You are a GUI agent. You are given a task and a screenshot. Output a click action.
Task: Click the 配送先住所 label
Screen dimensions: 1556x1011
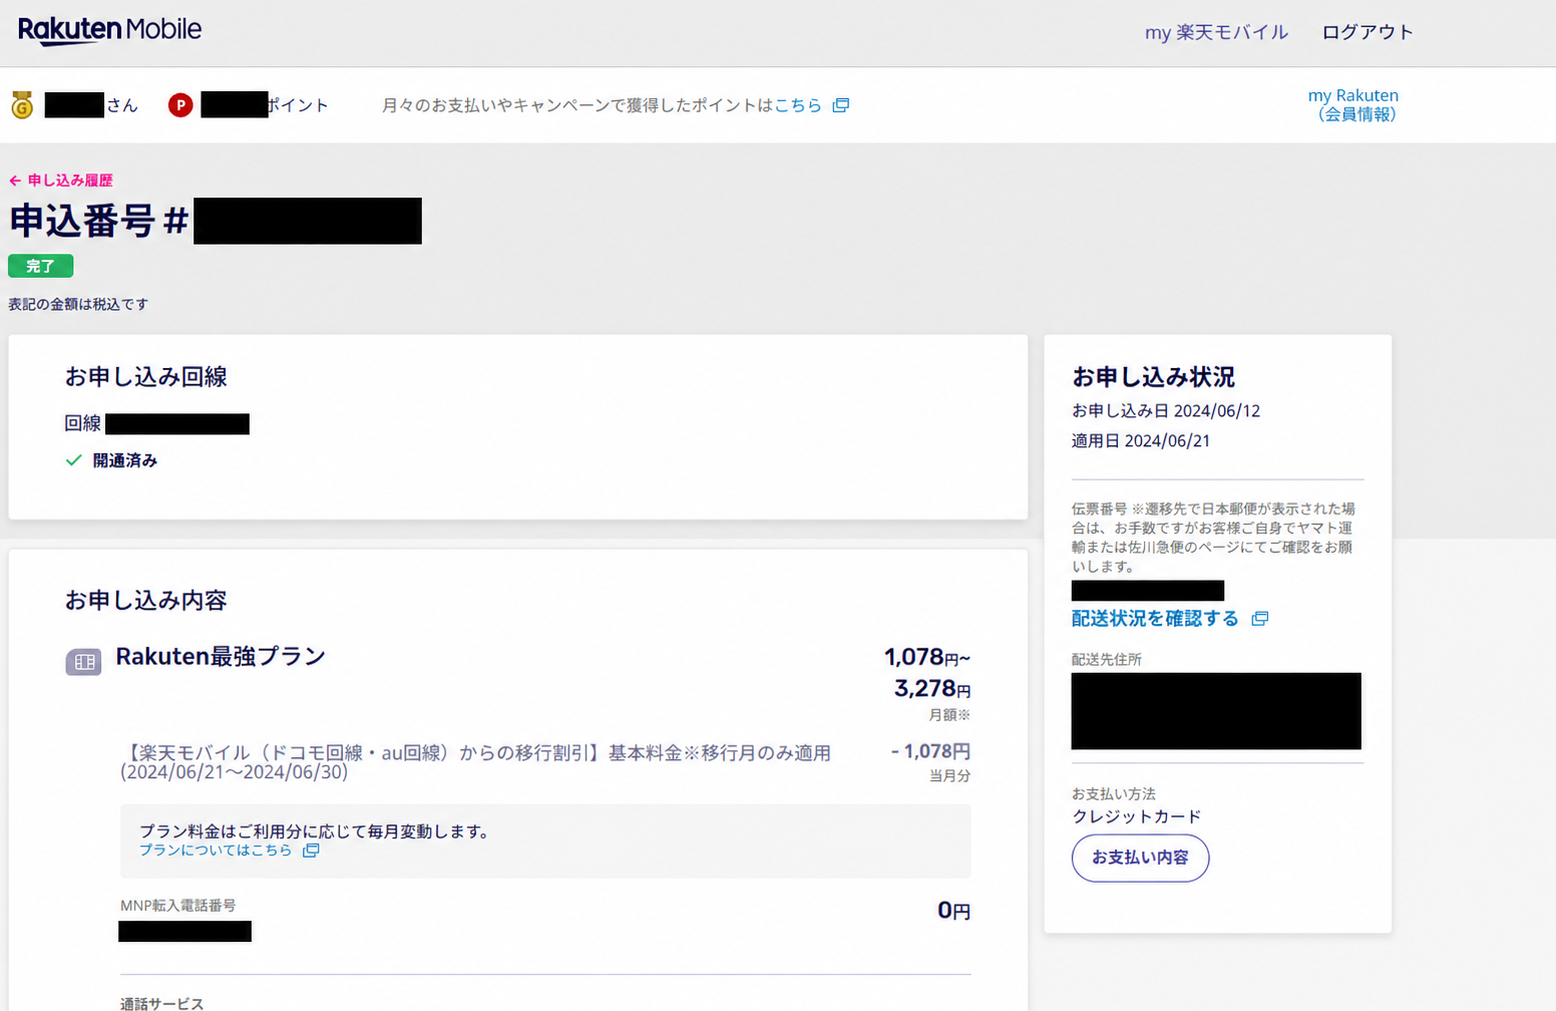click(1106, 660)
